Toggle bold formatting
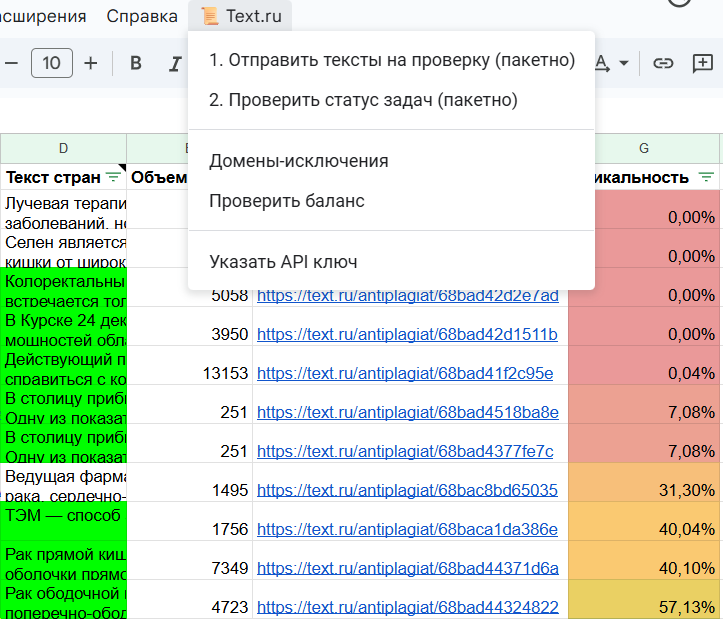 (x=136, y=63)
